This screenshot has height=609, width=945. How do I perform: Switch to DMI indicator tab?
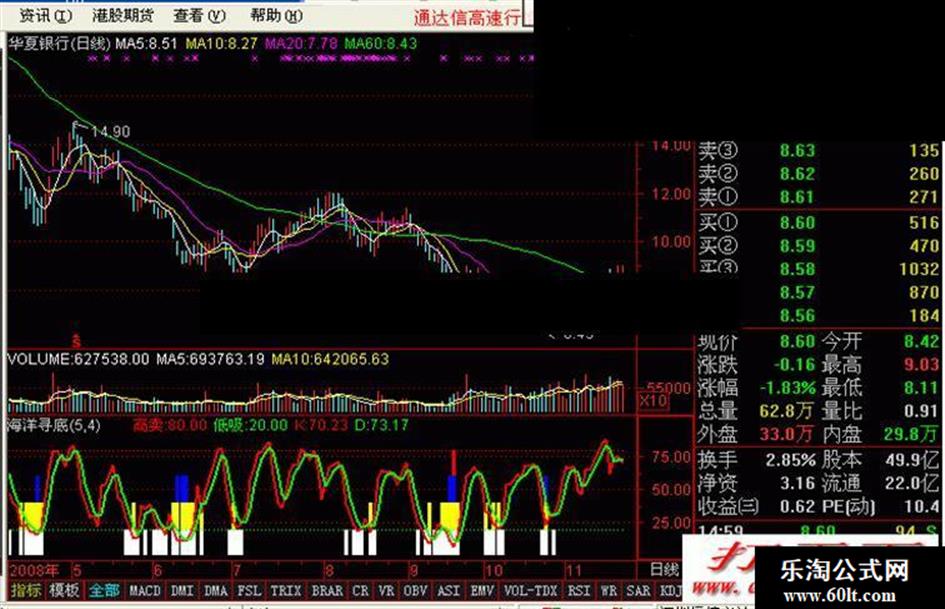click(181, 590)
